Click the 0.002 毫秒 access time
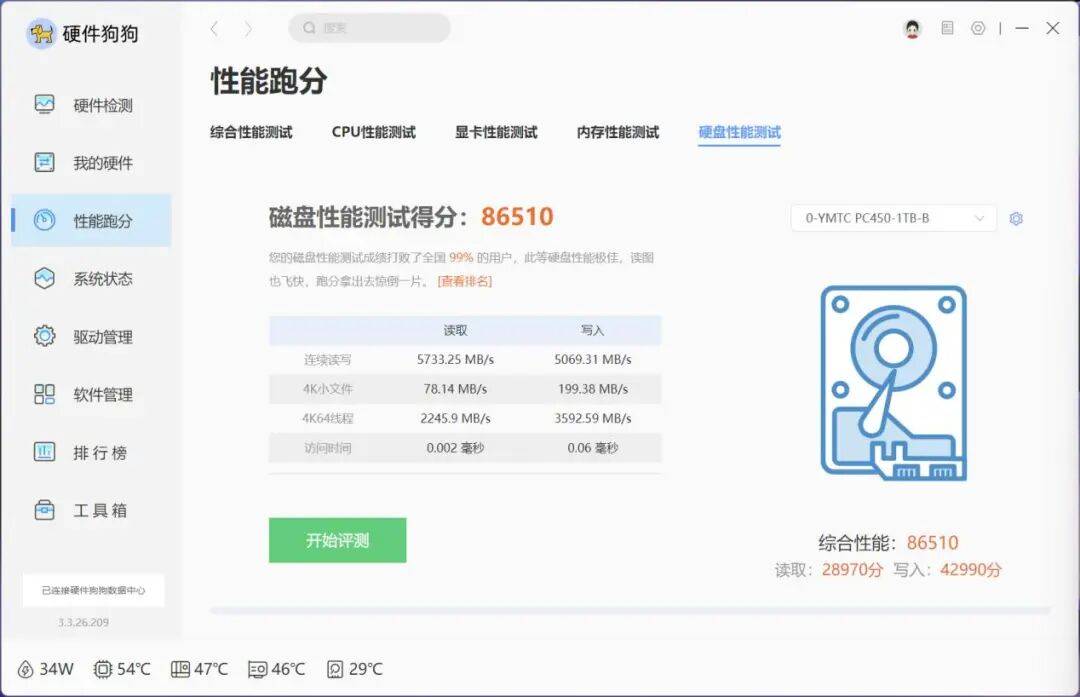 [455, 448]
